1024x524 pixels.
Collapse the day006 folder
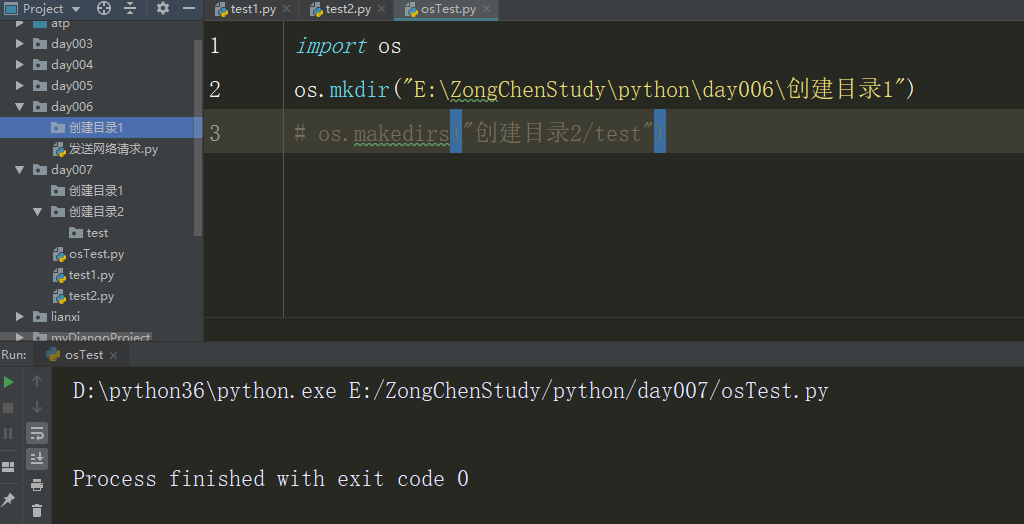20,107
